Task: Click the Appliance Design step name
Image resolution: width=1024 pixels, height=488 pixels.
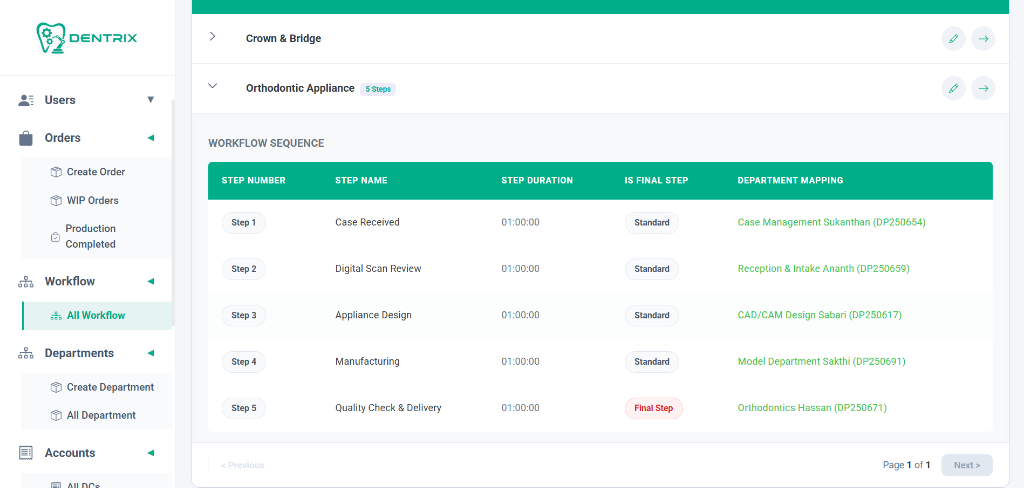Action: click(x=374, y=315)
